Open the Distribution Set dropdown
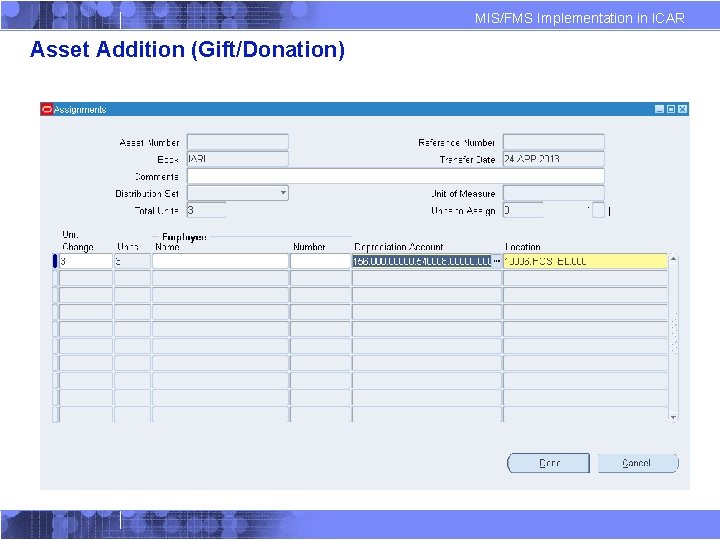The image size is (720, 540). pos(283,193)
